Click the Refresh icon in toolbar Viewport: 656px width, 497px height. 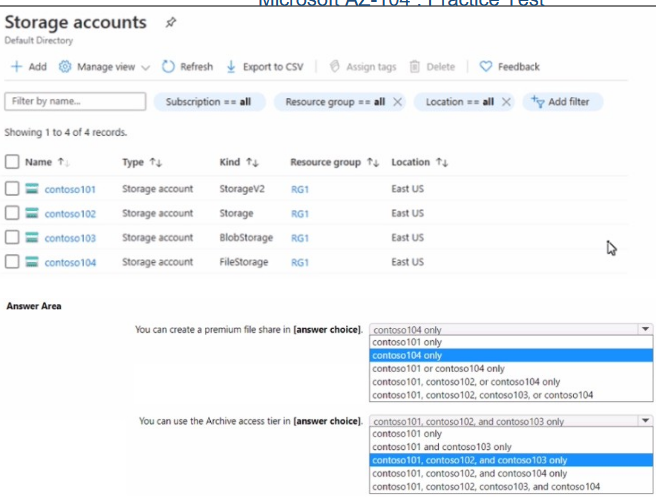168,67
